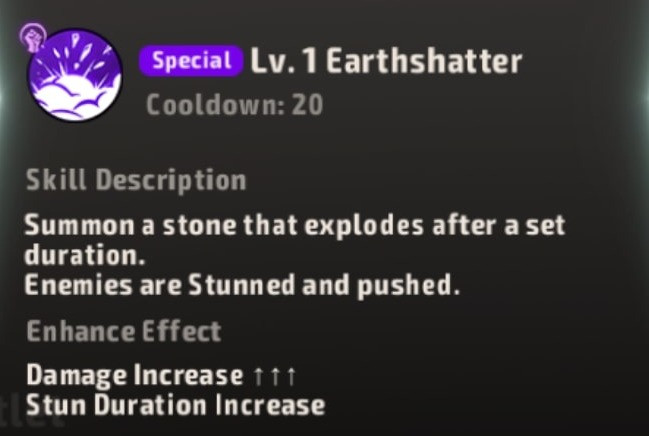649x436 pixels.
Task: Click the first up arrow after Damage Increase
Action: point(258,376)
